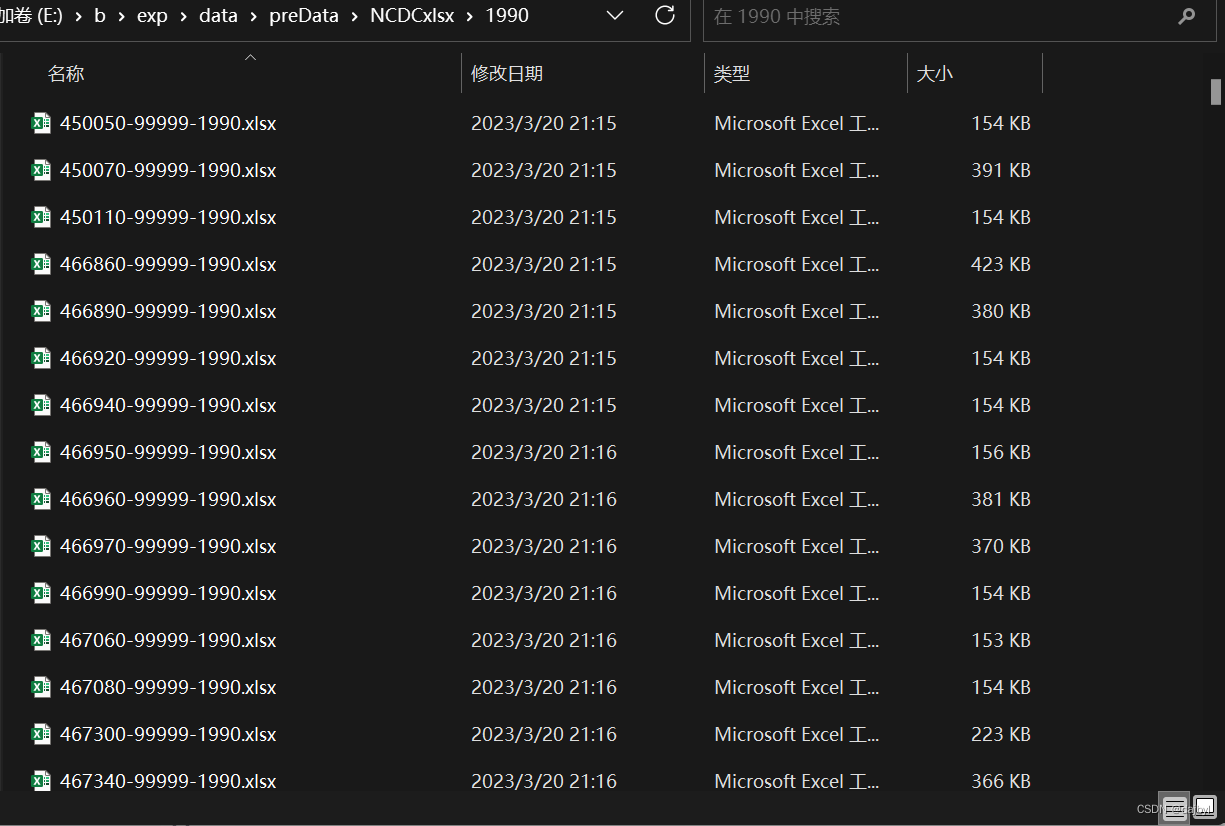Select file name 466860-99999-1990.xlsx

pos(168,265)
